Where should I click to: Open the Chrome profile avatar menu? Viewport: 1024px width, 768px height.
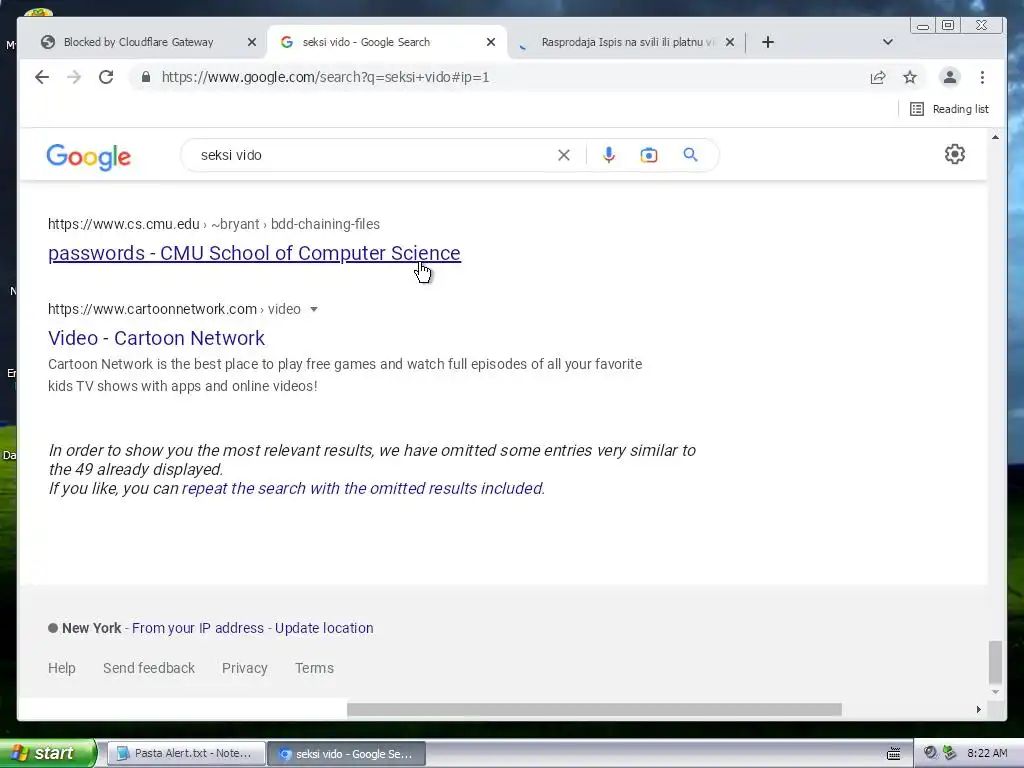(950, 77)
